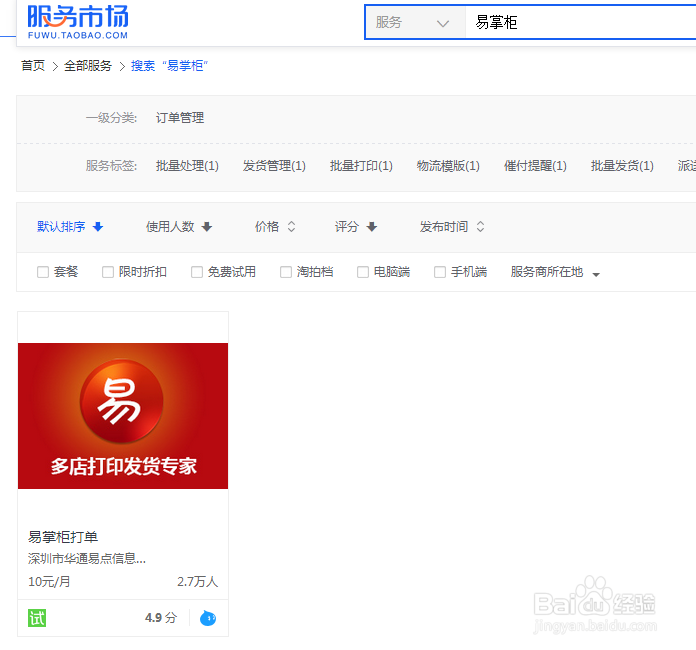This screenshot has width=696, height=650.
Task: Select the 订单管理 category
Action: 180,118
